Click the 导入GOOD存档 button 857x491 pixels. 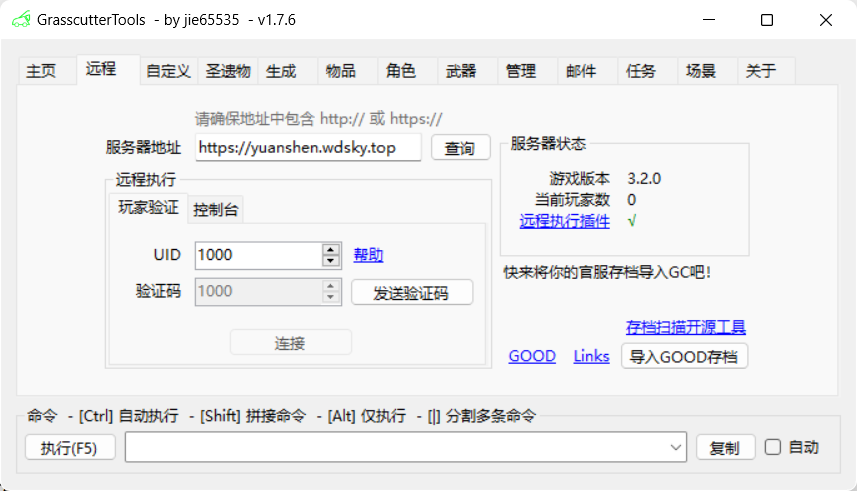pos(684,356)
